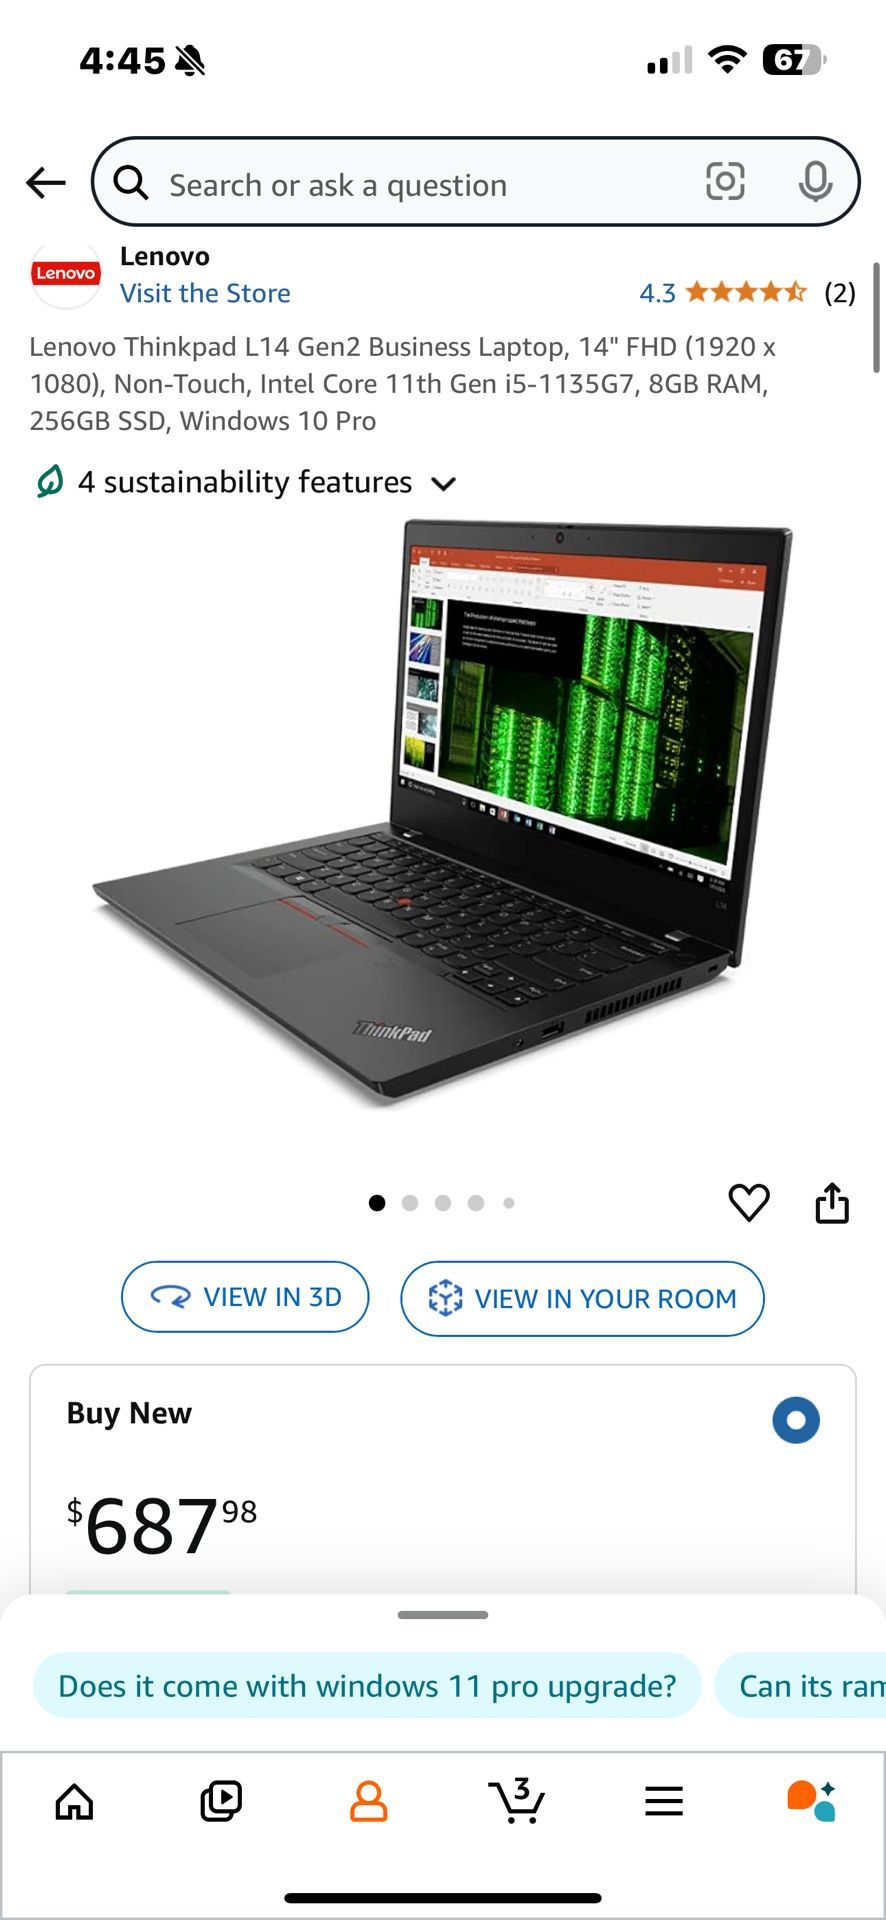Screen dimensions: 886x1920
Task: Tap the windows 11 pro upgrade question chip
Action: pos(367,1686)
